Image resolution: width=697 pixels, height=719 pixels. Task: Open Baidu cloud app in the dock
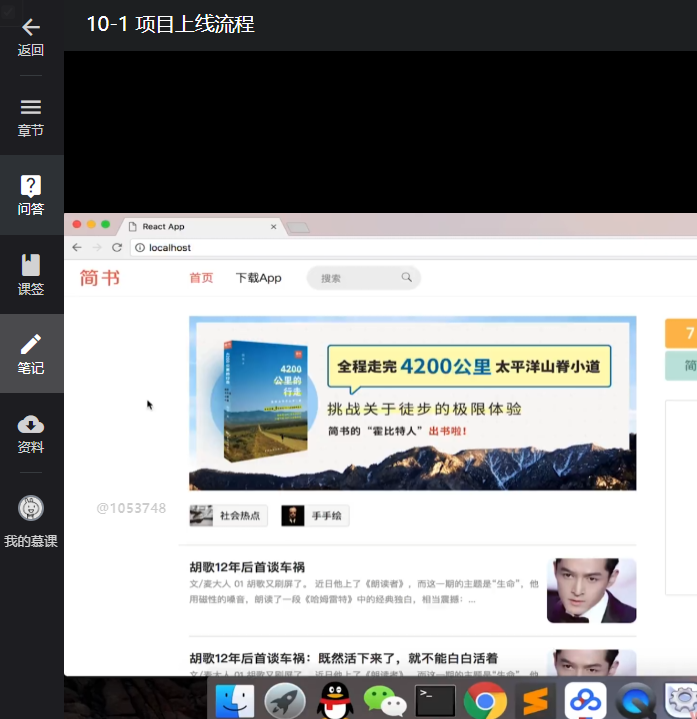[x=586, y=700]
